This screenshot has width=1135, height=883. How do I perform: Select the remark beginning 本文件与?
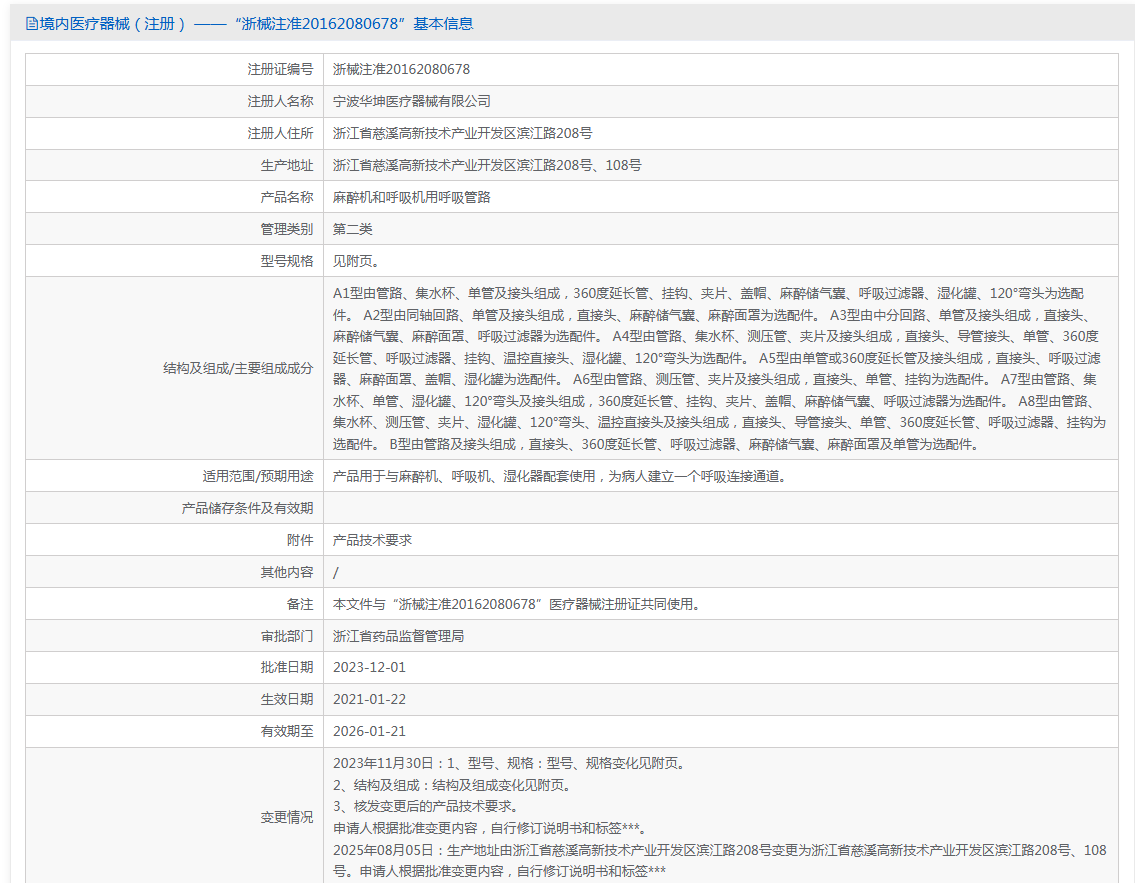518,604
